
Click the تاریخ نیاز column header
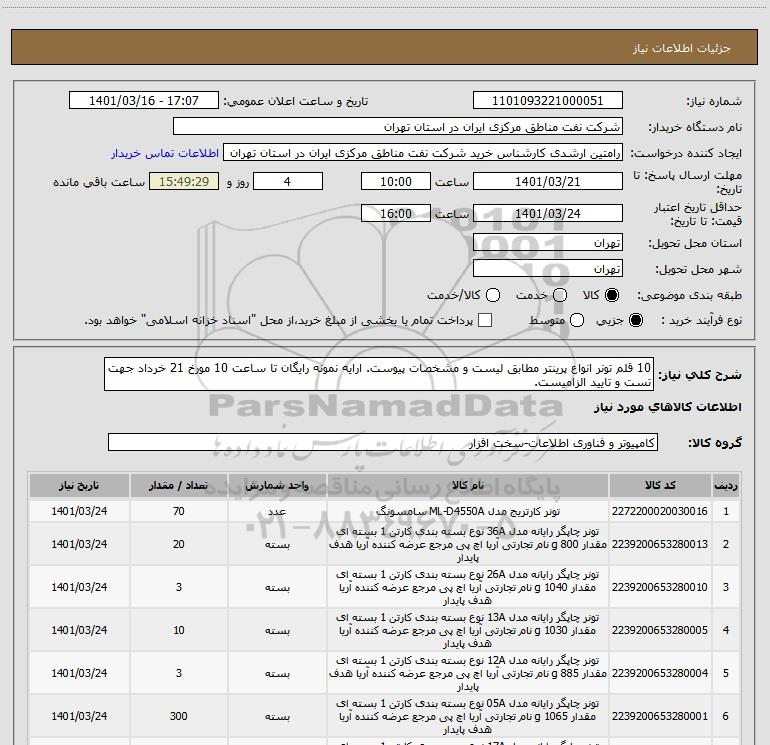click(79, 485)
